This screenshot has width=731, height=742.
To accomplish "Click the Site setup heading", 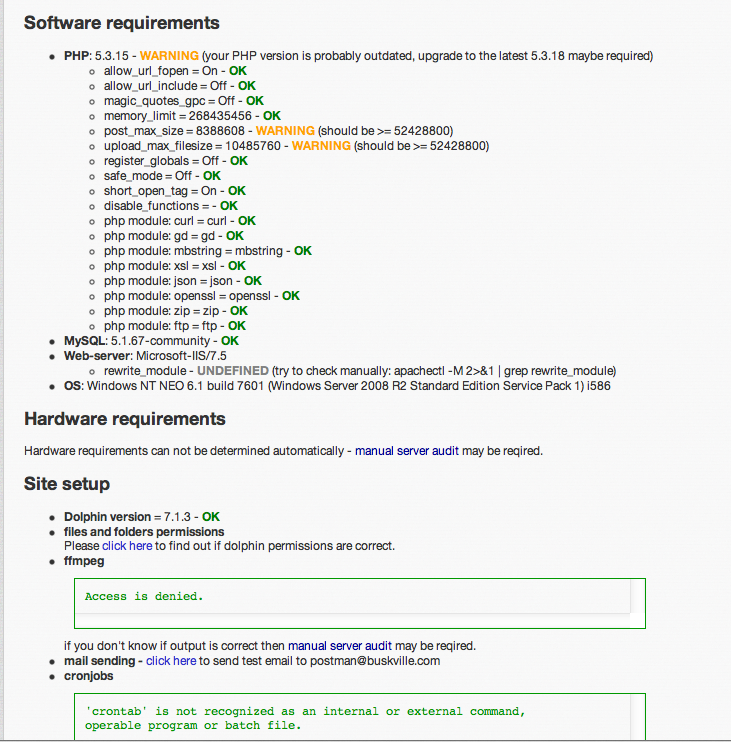I will pyautogui.click(x=67, y=484).
